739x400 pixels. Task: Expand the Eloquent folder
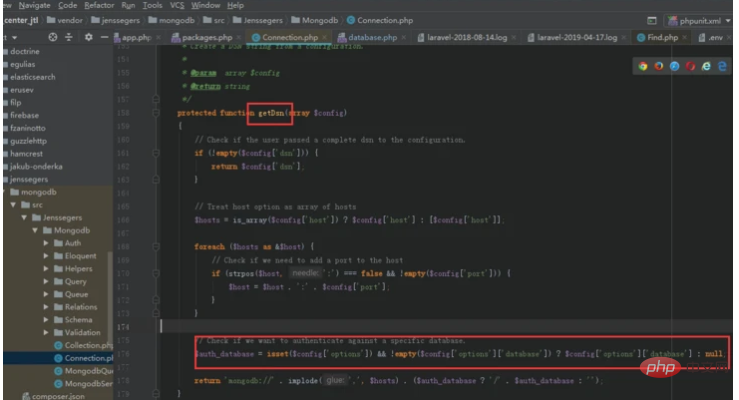point(46,256)
